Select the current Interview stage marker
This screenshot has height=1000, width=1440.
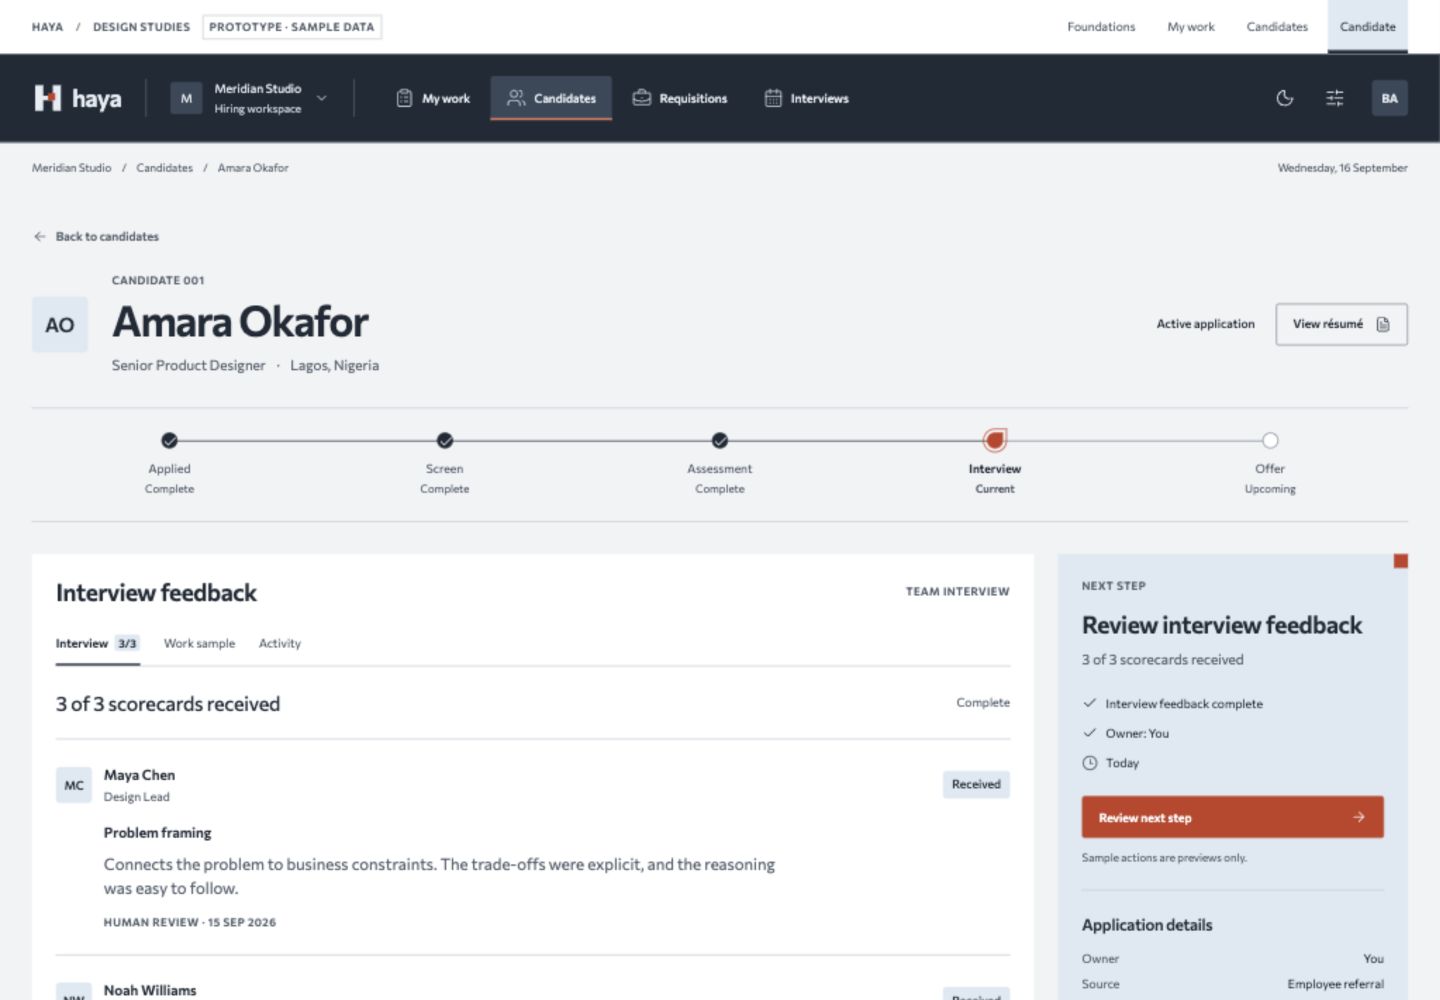tap(994, 440)
